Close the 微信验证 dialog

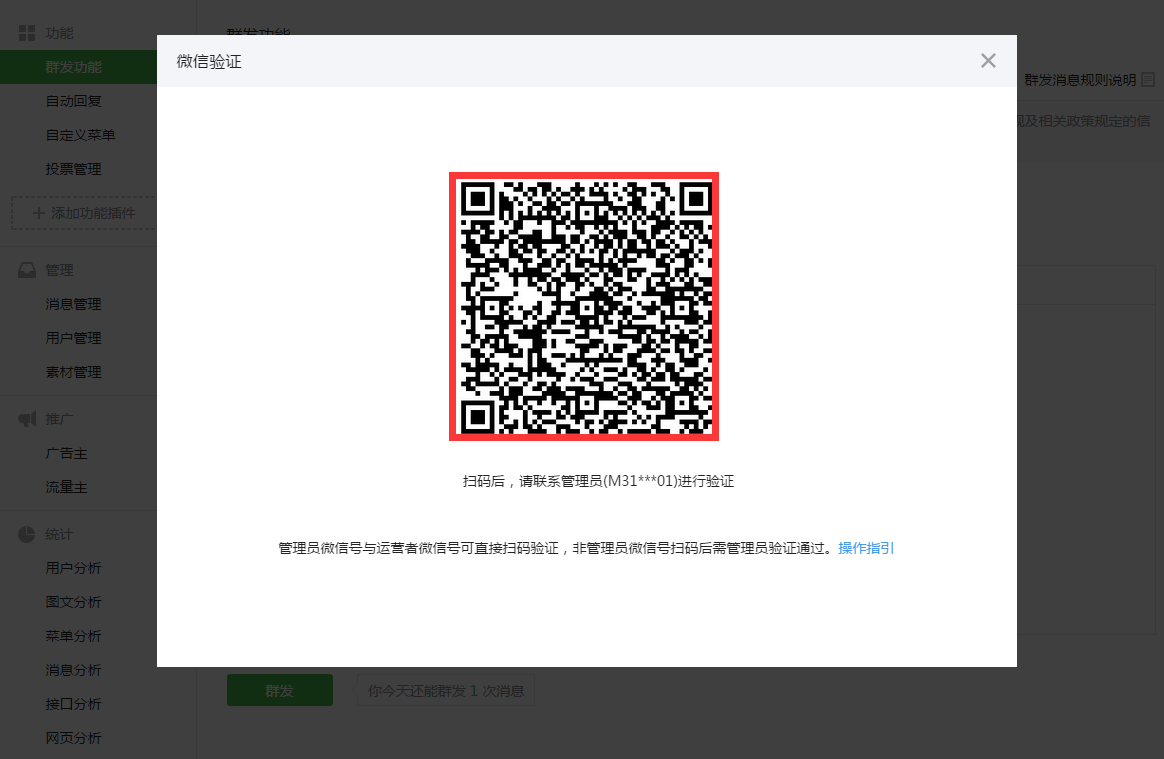coord(988,60)
